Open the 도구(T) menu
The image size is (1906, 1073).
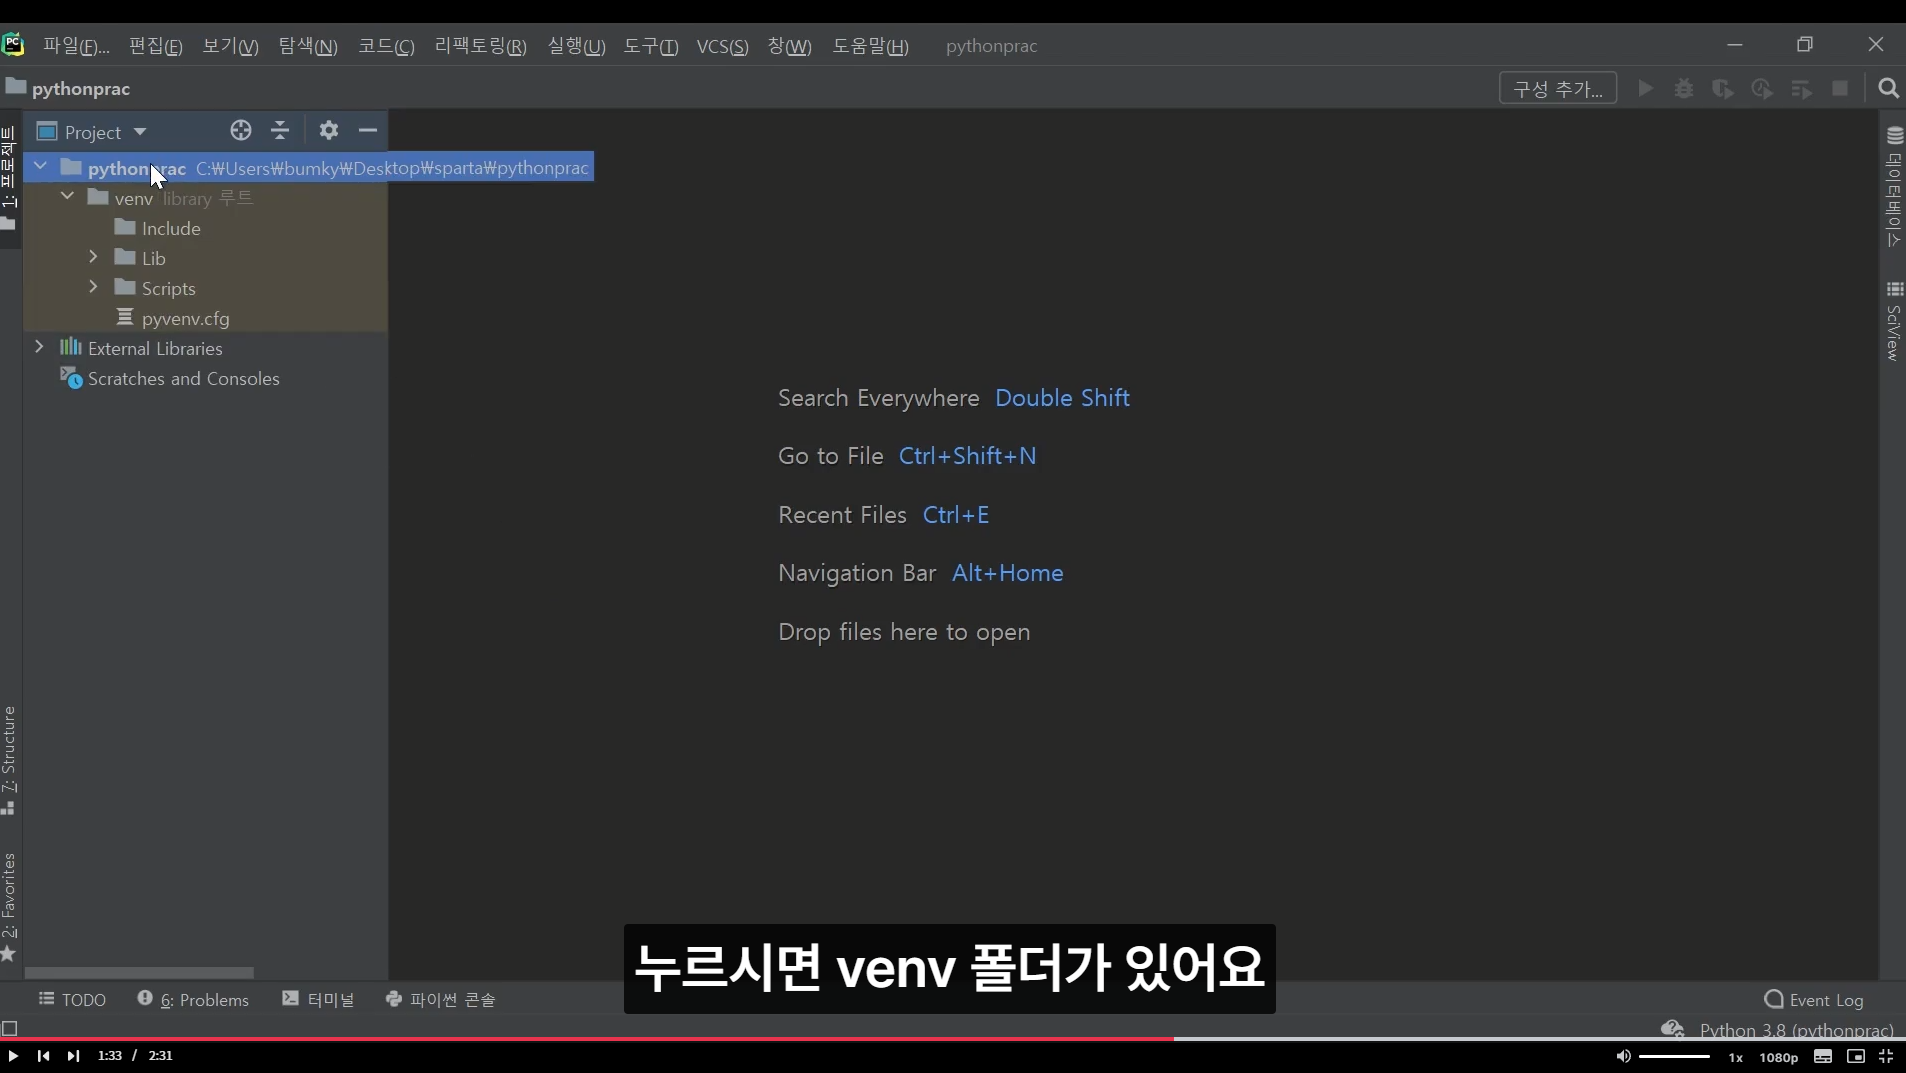(x=651, y=46)
